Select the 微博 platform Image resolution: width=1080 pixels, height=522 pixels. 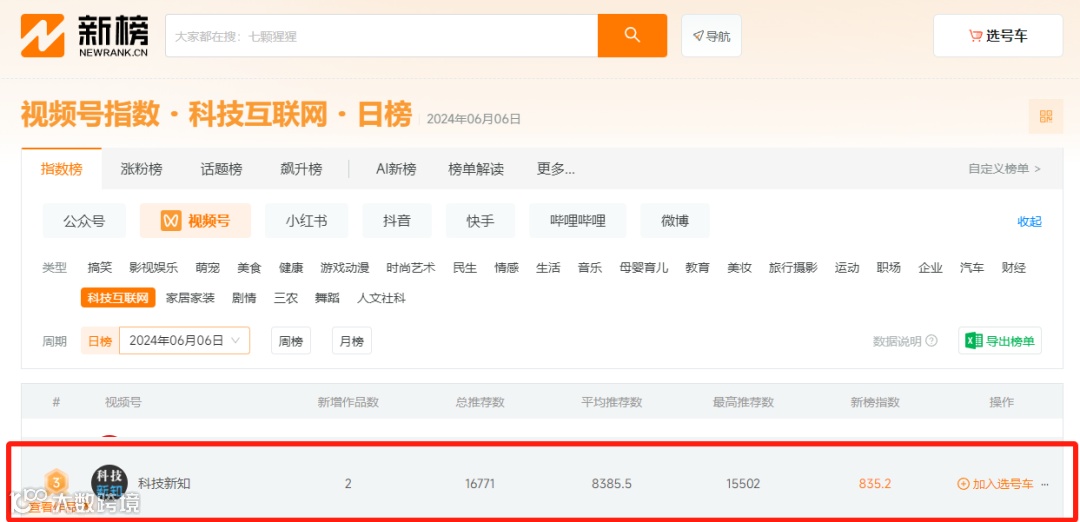675,221
